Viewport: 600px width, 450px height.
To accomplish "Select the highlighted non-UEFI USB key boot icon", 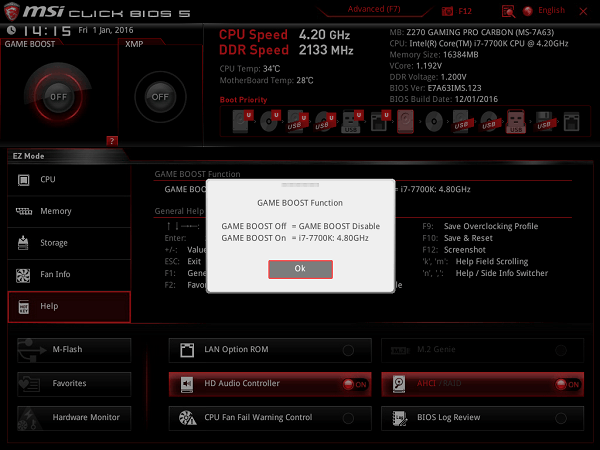I will (516, 121).
